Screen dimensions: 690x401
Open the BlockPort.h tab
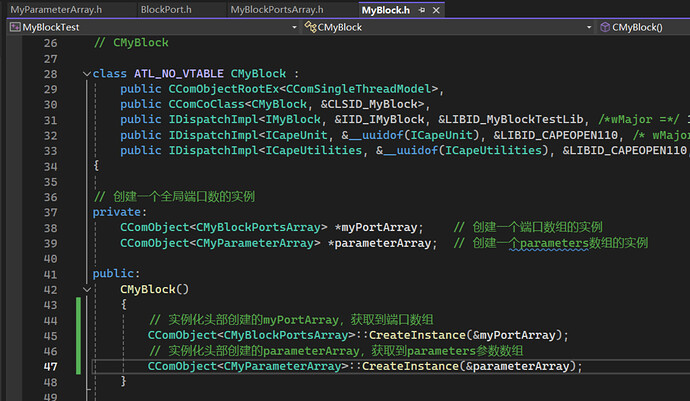[166, 10]
